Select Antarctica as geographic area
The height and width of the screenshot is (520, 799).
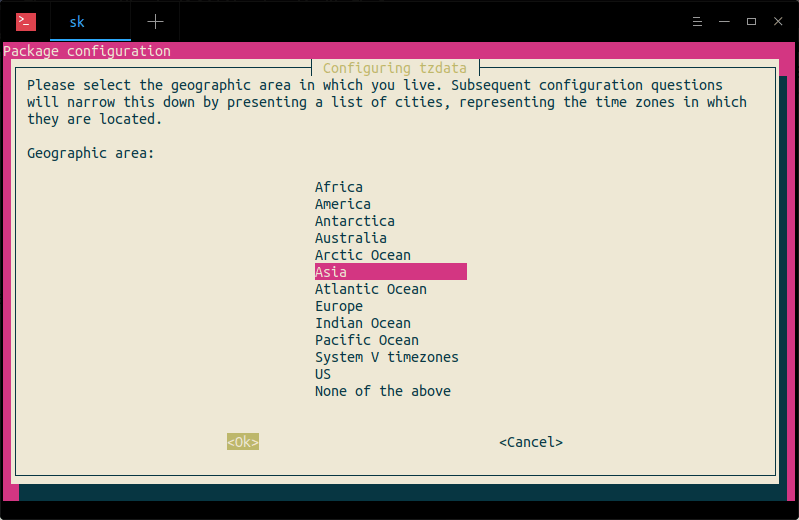(x=355, y=221)
